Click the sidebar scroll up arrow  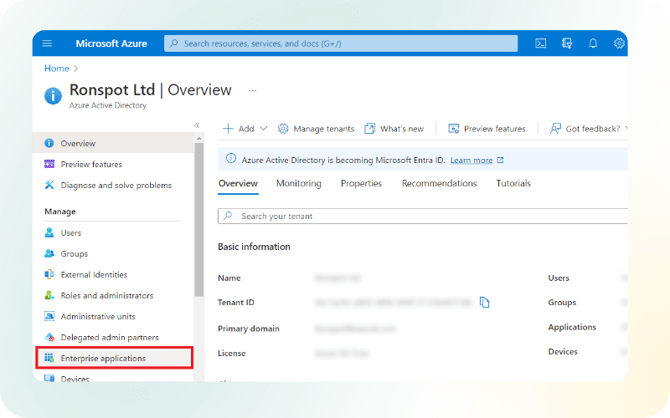199,138
